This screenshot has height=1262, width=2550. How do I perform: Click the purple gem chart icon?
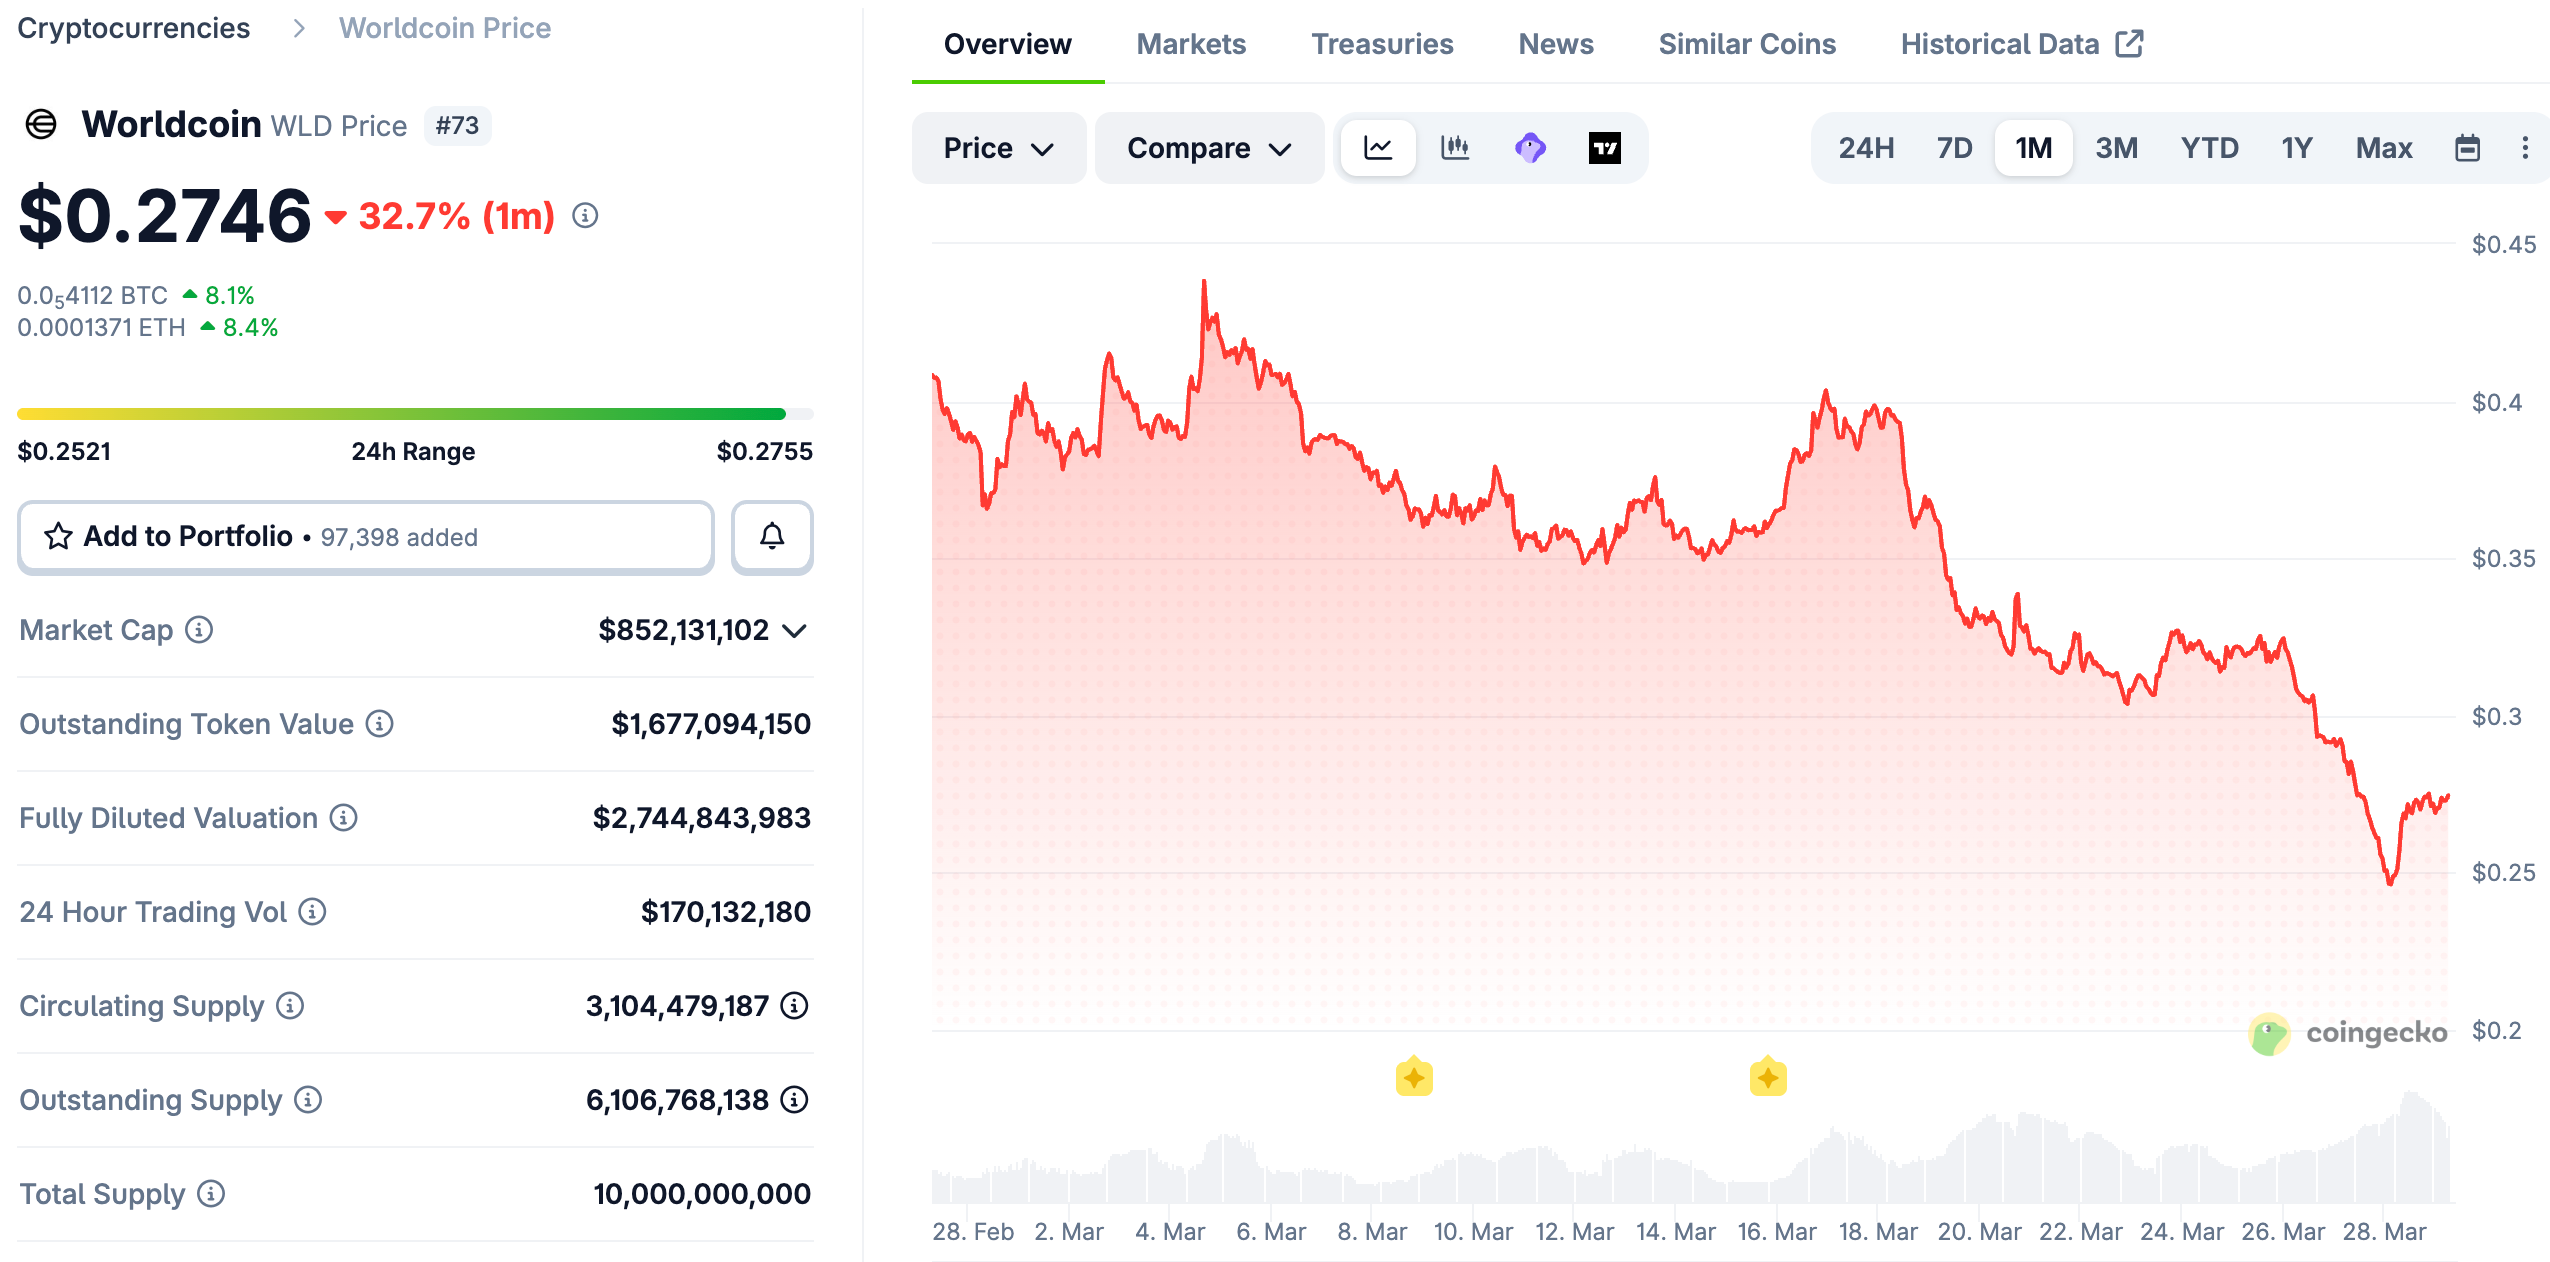1529,148
